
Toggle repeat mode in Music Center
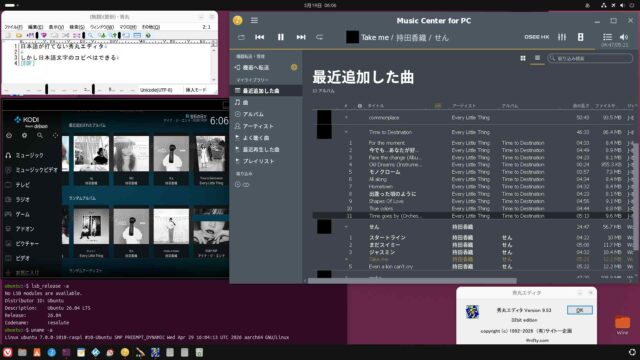pyautogui.click(x=320, y=37)
